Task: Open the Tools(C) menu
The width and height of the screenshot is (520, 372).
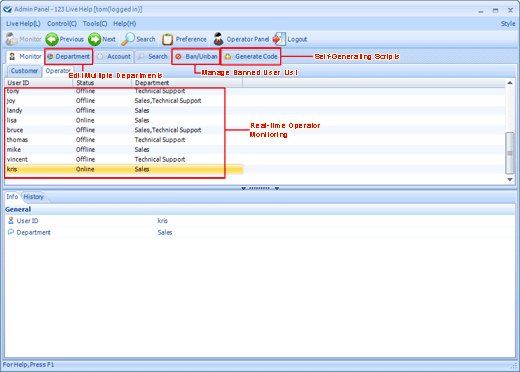Action: pos(95,24)
